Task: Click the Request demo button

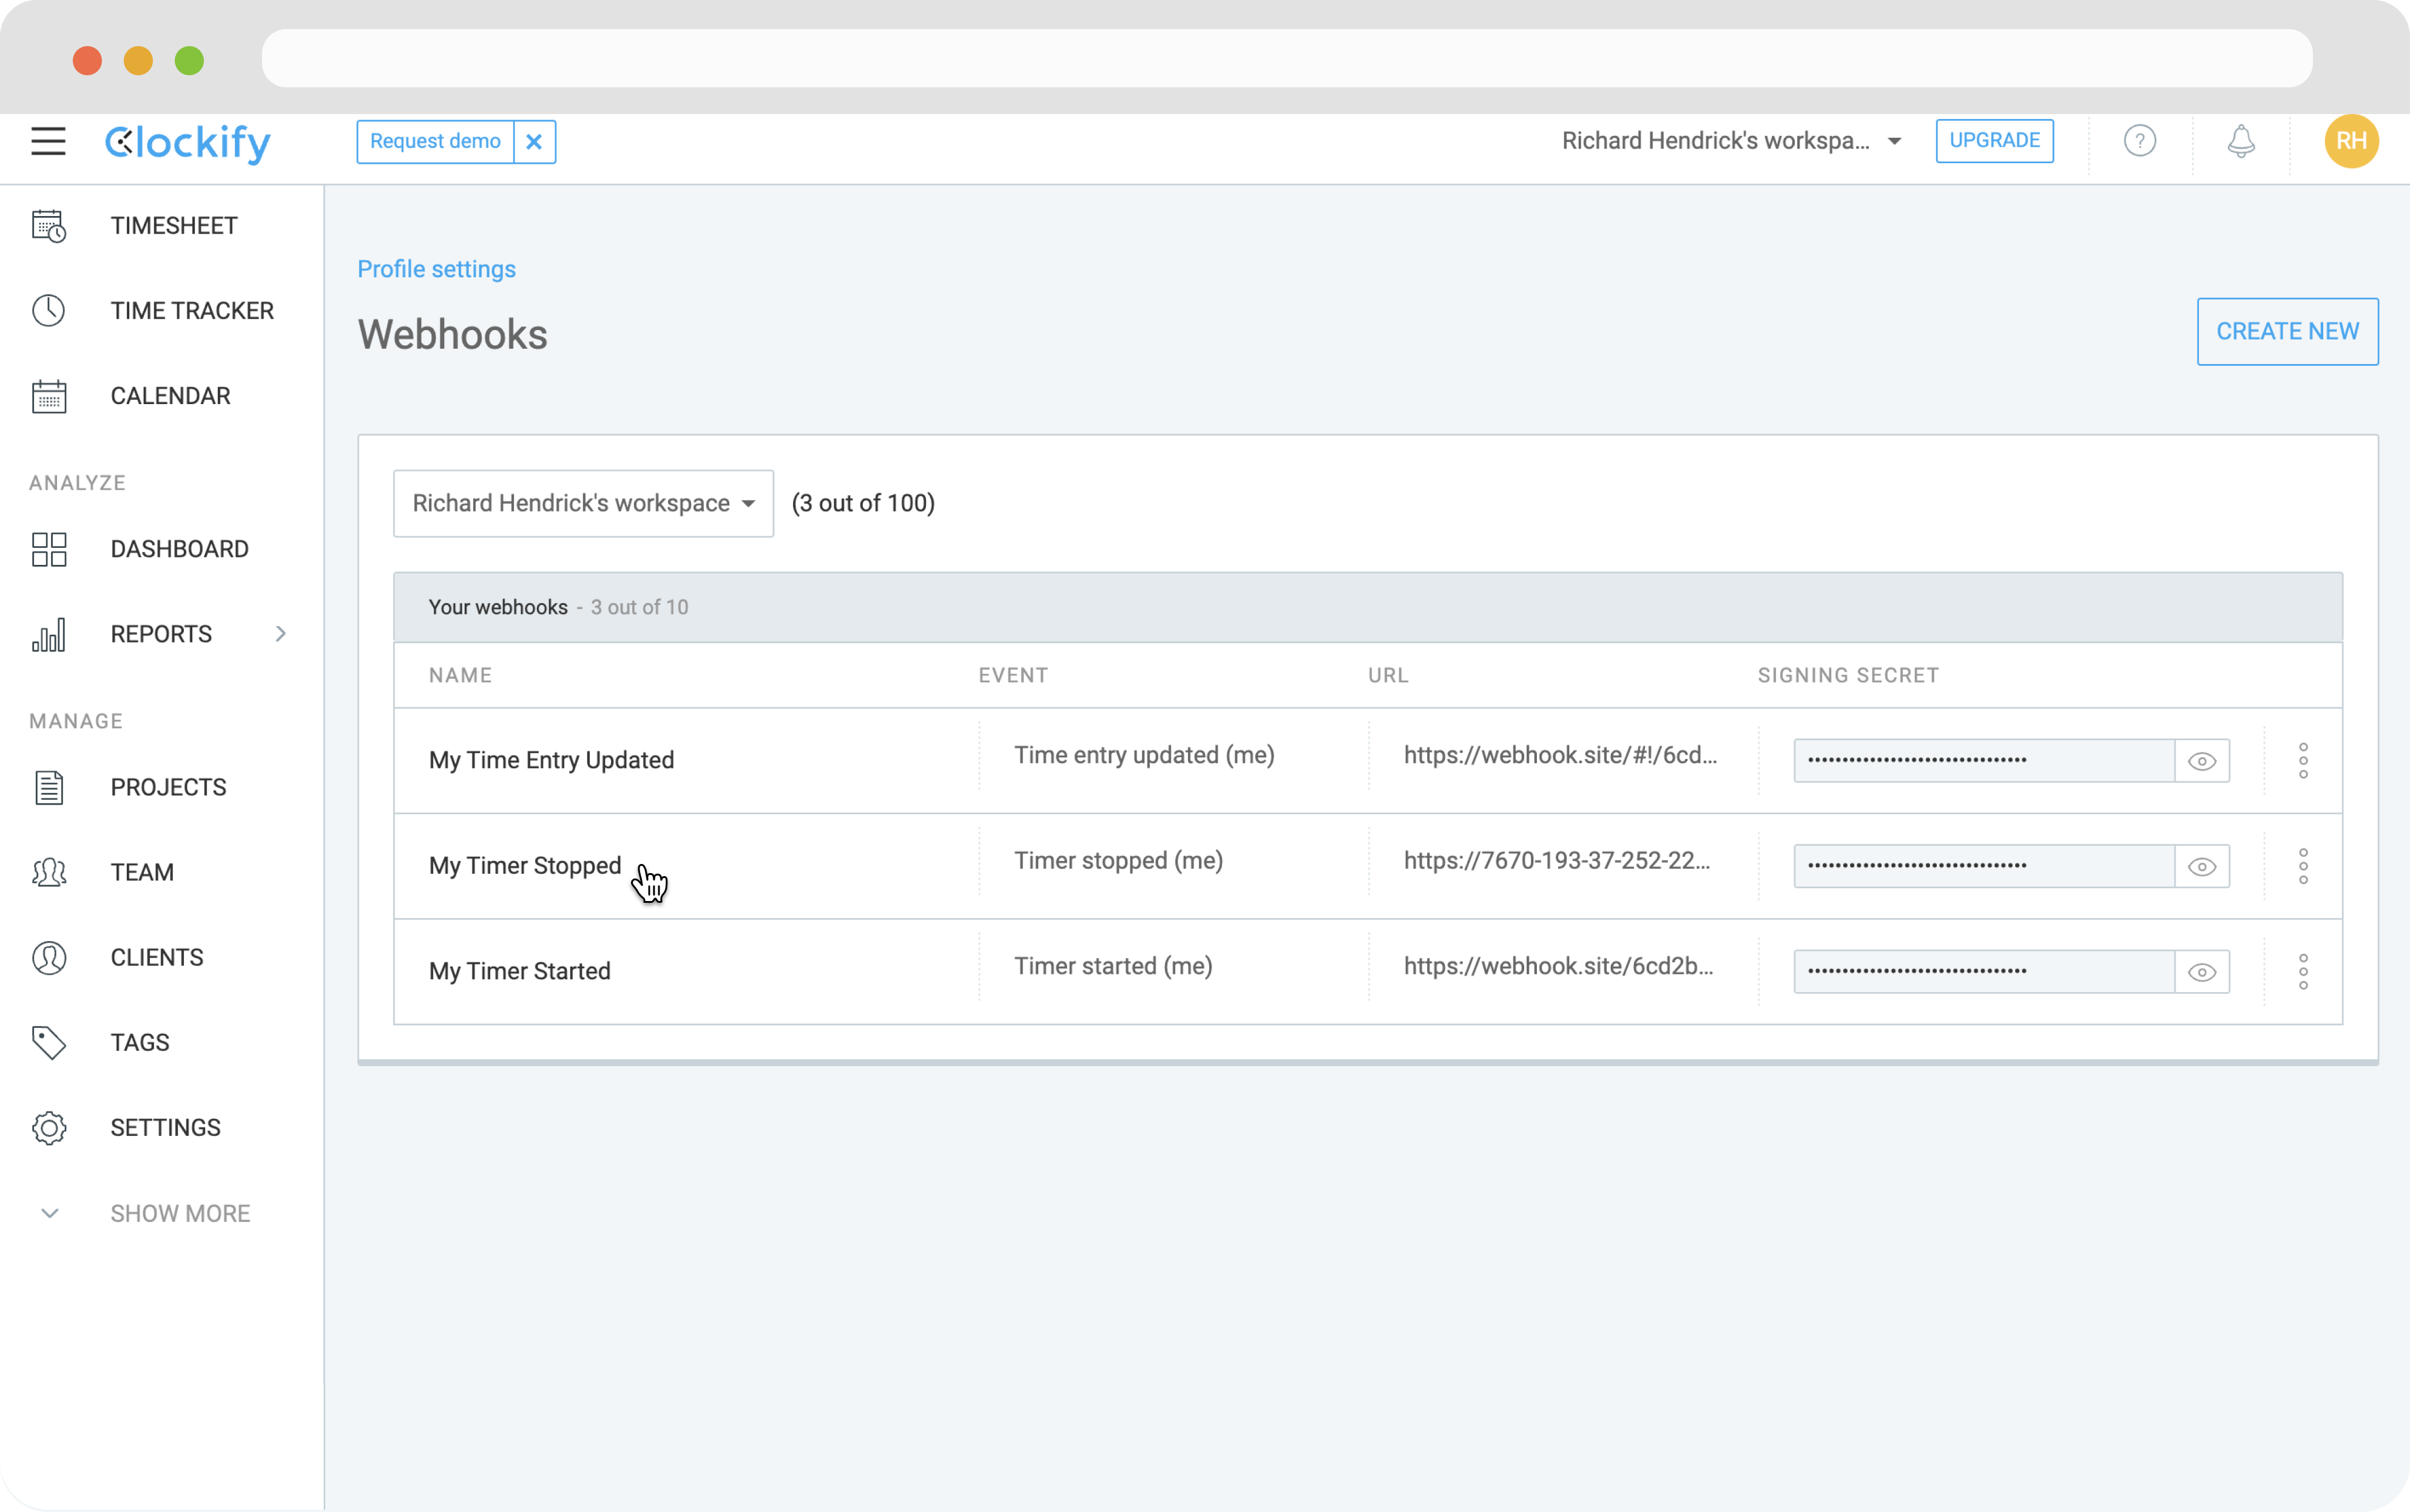Action: (x=435, y=142)
